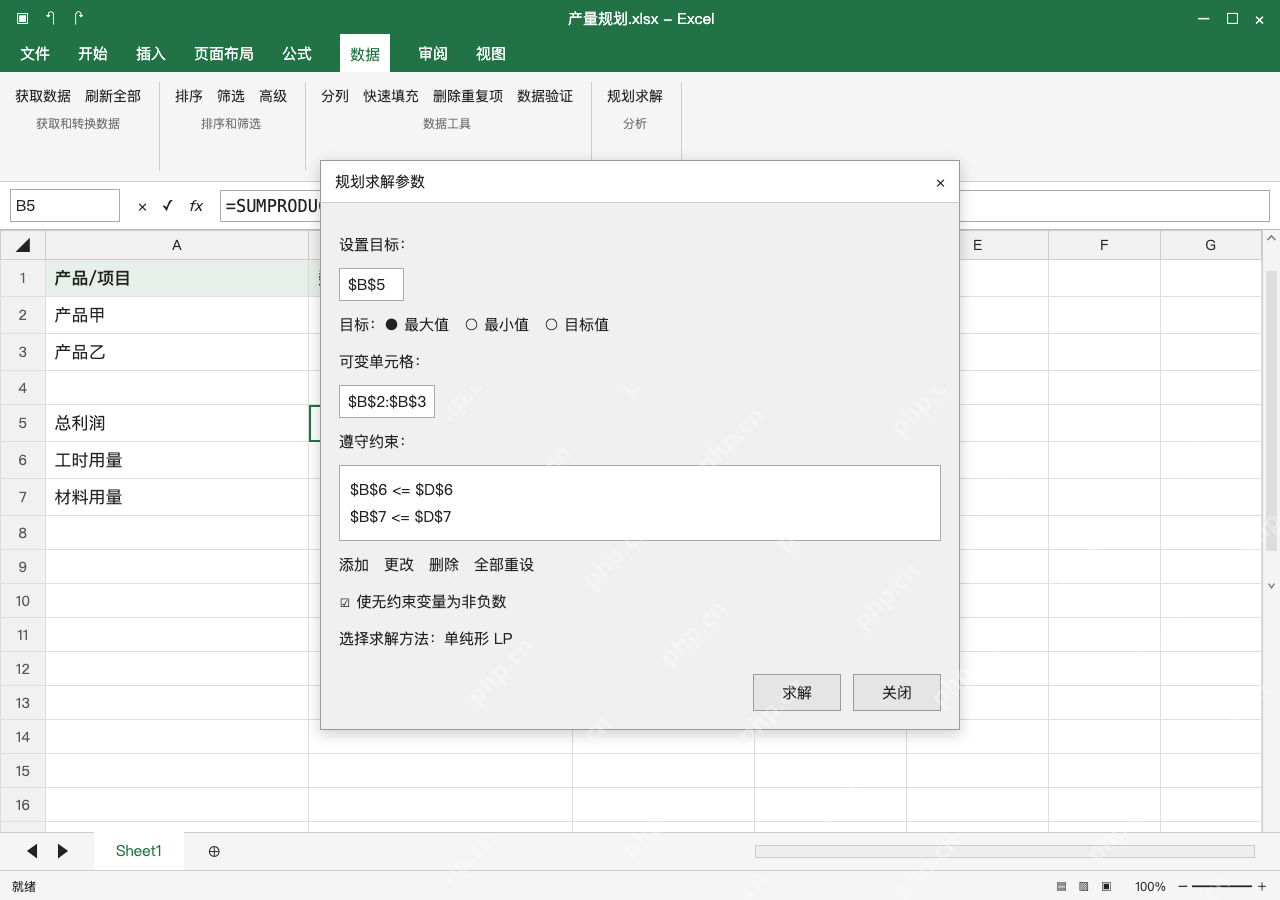Switch to the 视图 ribbon tab
Viewport: 1280px width, 900px height.
pos(491,54)
